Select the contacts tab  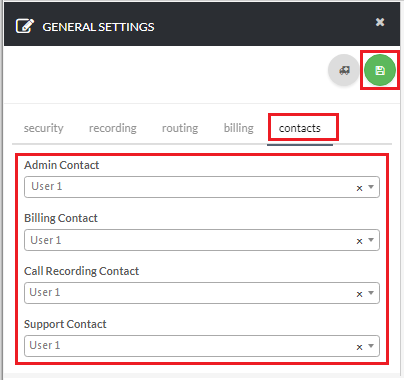click(300, 128)
